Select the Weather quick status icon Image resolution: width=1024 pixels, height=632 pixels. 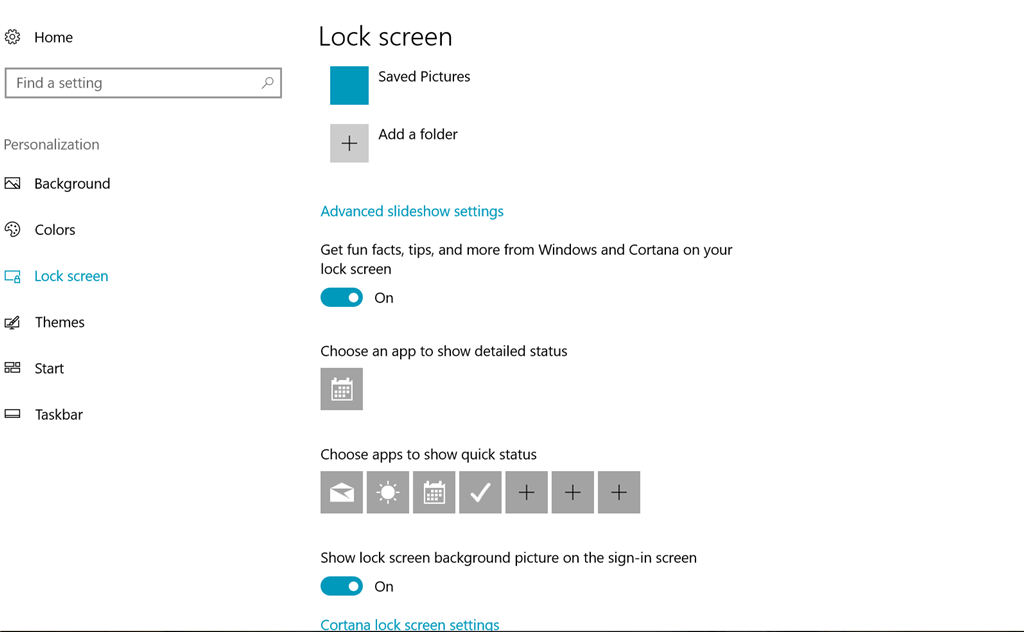click(x=388, y=492)
